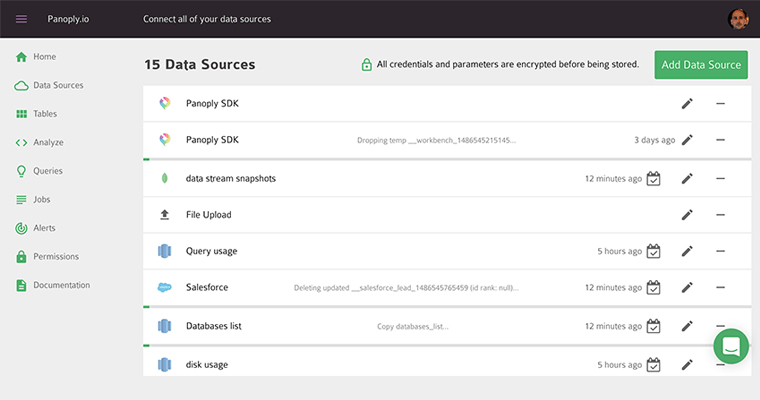Screen dimensions: 760x400
Task: Select the disk usage source name
Action: tap(206, 365)
